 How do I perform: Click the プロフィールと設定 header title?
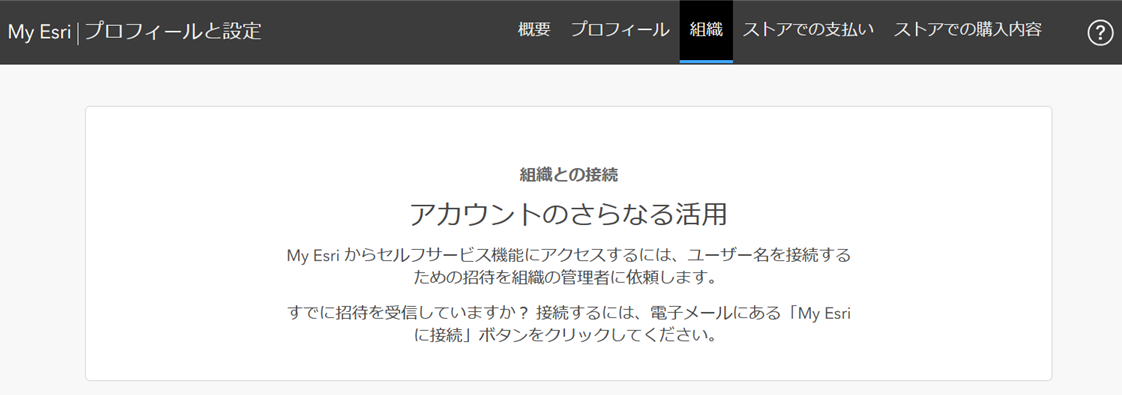click(x=173, y=31)
